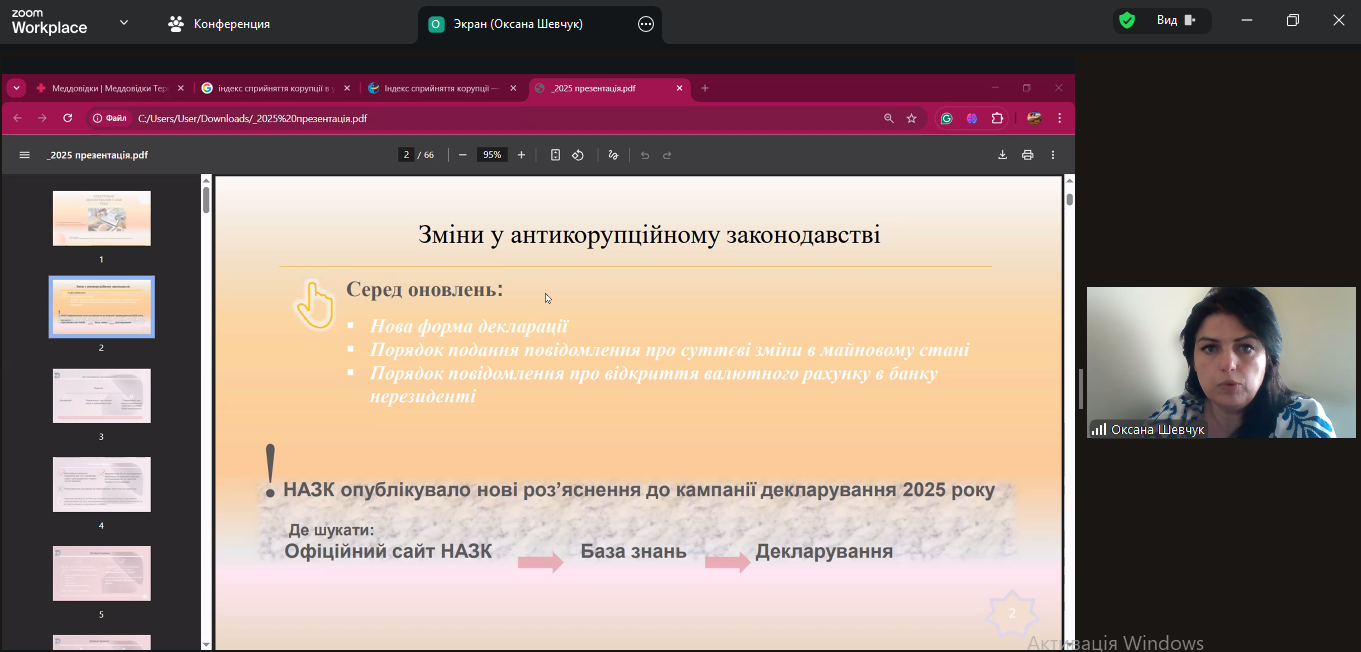Switch to the Конференція tab
Image resolution: width=1361 pixels, height=652 pixels.
pyautogui.click(x=219, y=23)
